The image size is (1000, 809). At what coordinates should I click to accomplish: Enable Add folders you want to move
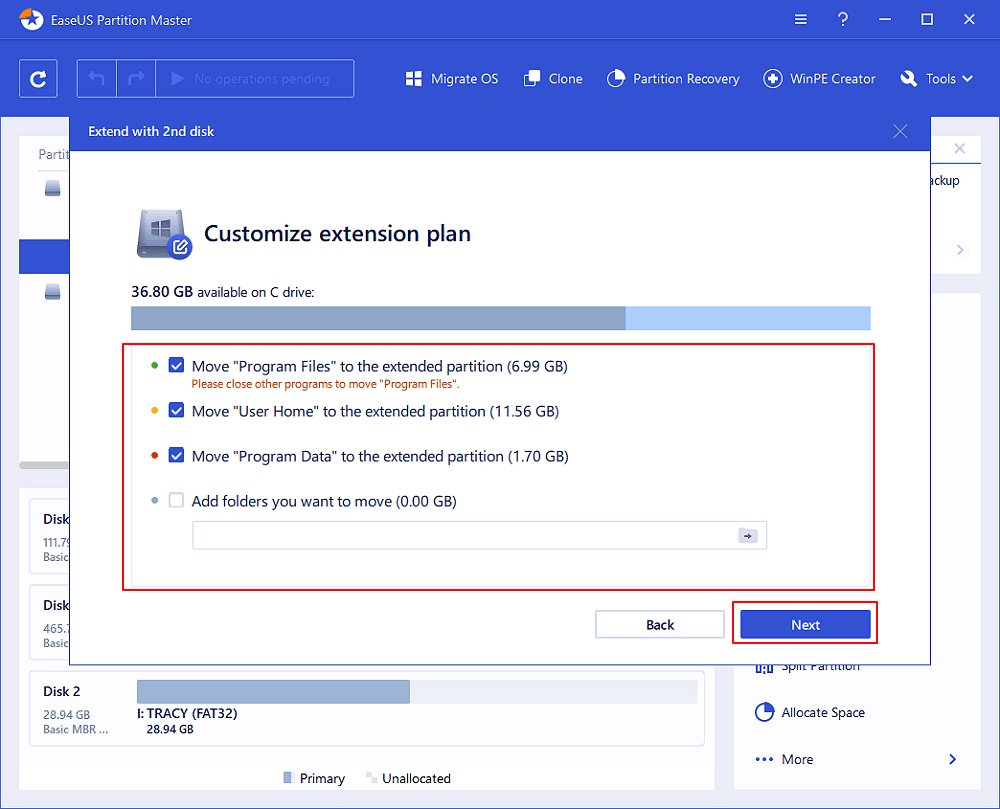(x=177, y=500)
